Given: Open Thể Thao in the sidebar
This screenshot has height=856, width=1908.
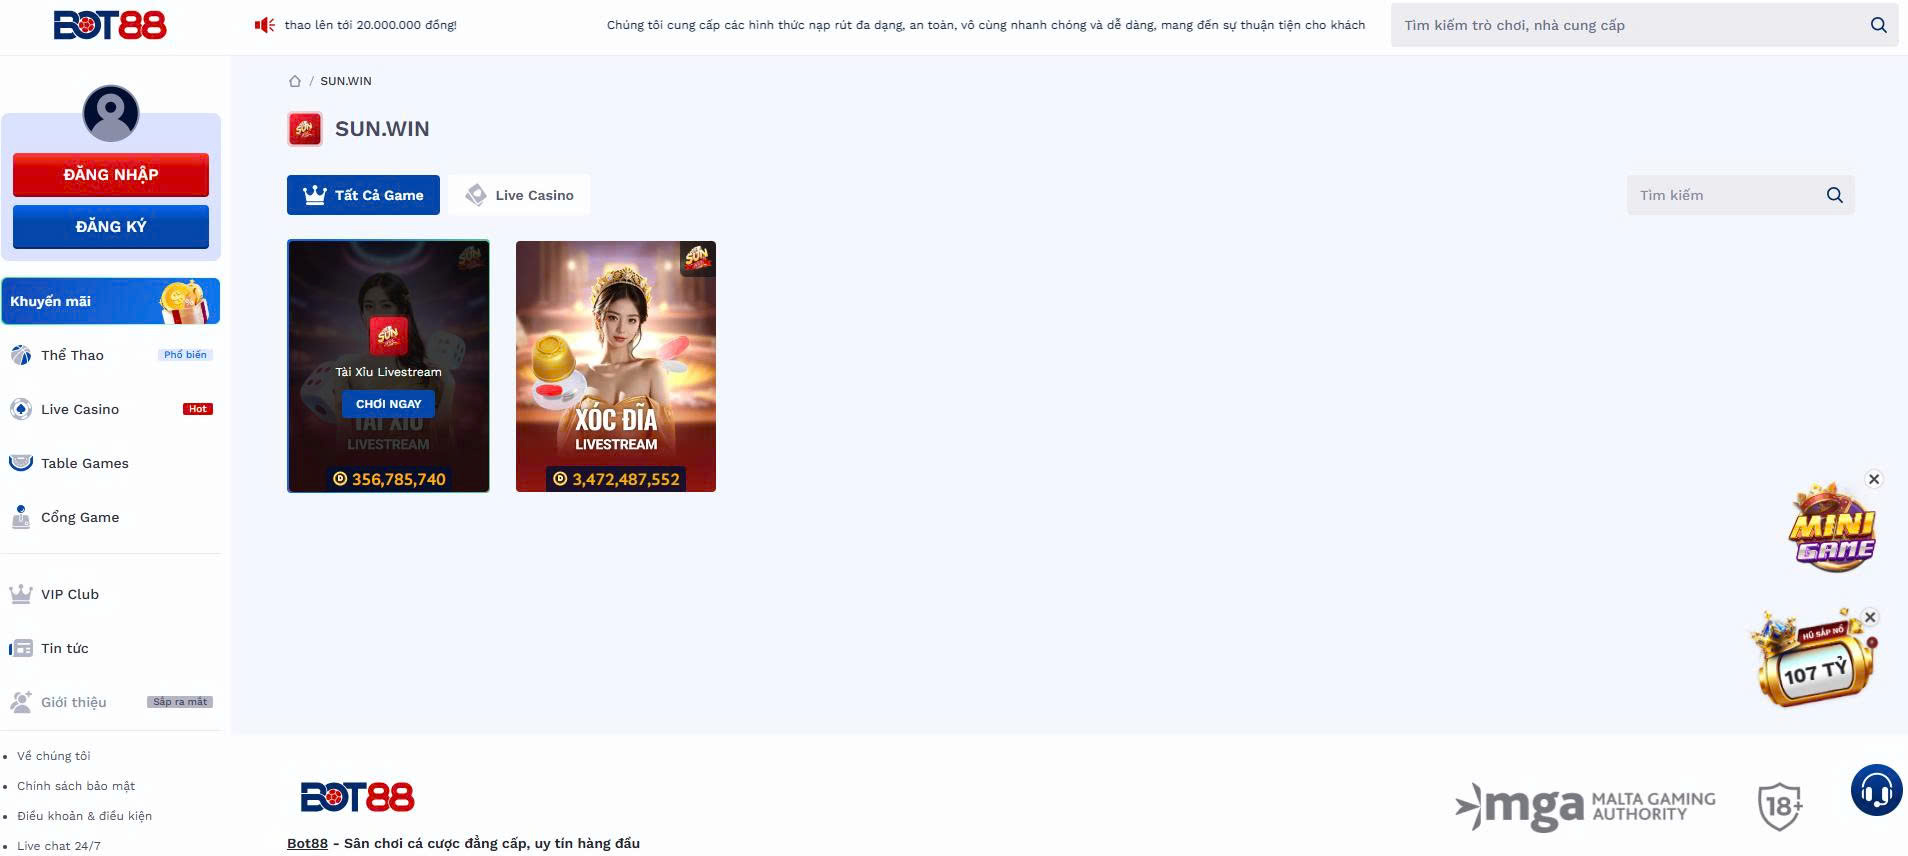Looking at the screenshot, I should coord(72,355).
